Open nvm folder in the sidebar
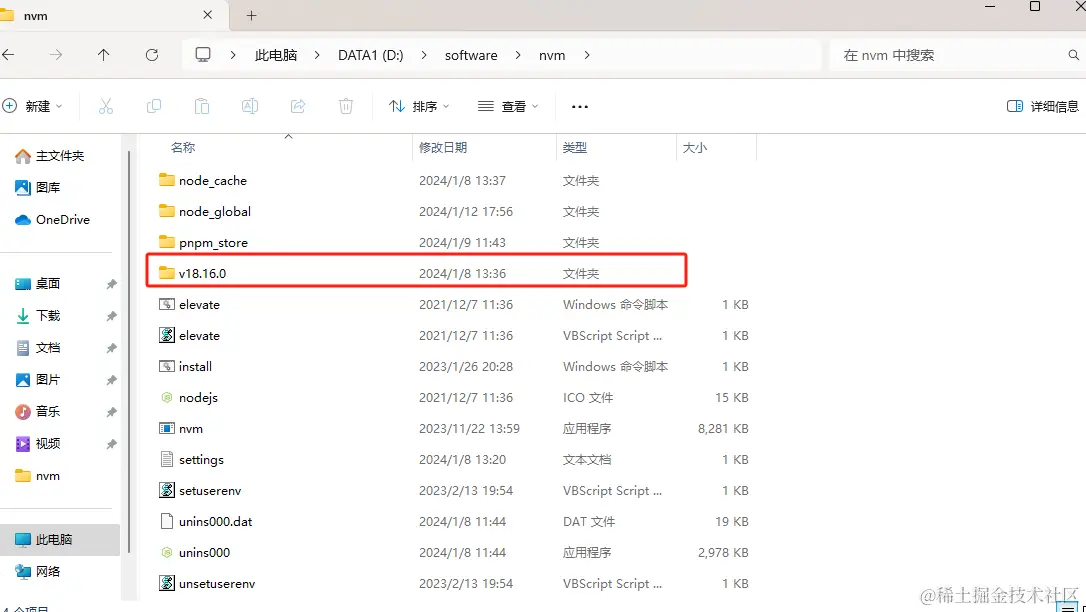Image resolution: width=1086 pixels, height=612 pixels. click(37, 476)
